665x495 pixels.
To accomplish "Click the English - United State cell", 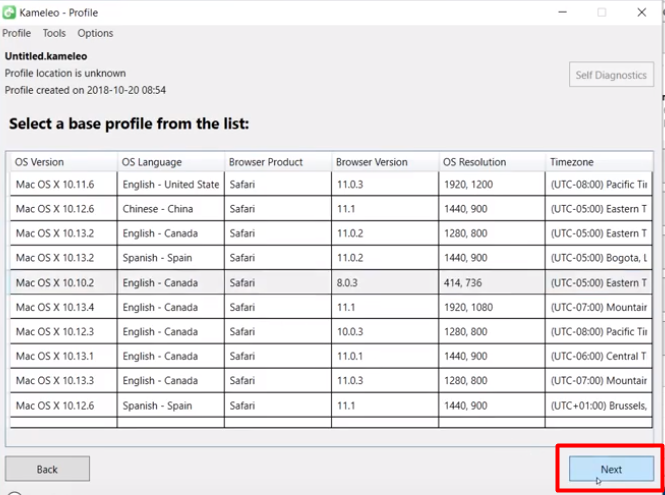I will pyautogui.click(x=170, y=184).
